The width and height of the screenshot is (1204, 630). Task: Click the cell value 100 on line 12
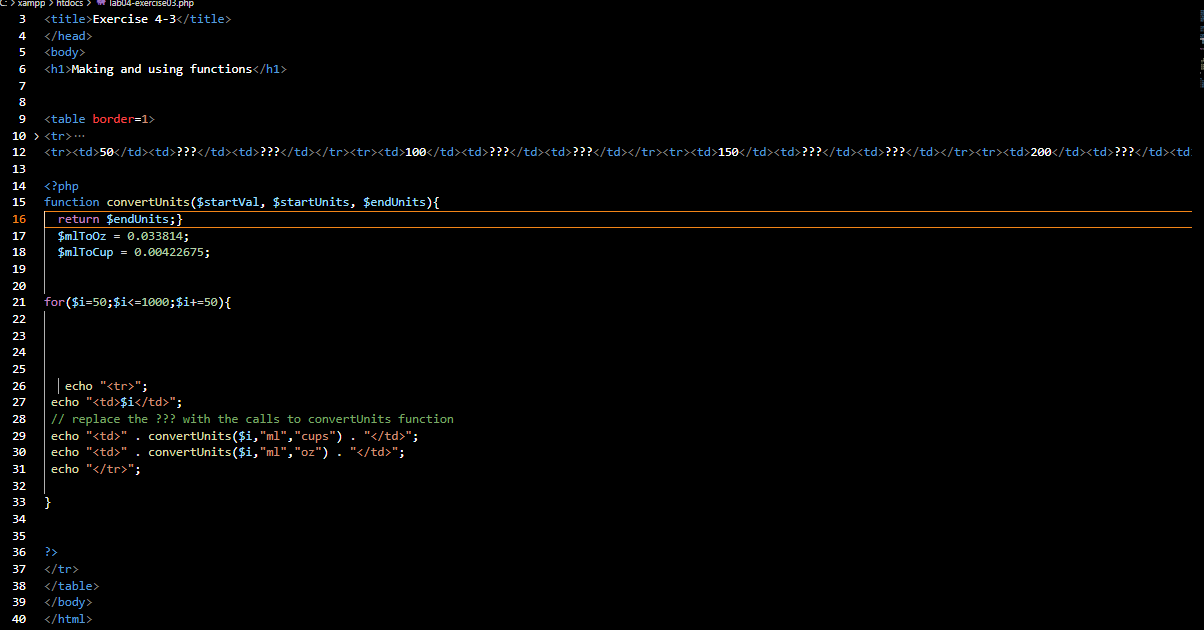coord(416,152)
